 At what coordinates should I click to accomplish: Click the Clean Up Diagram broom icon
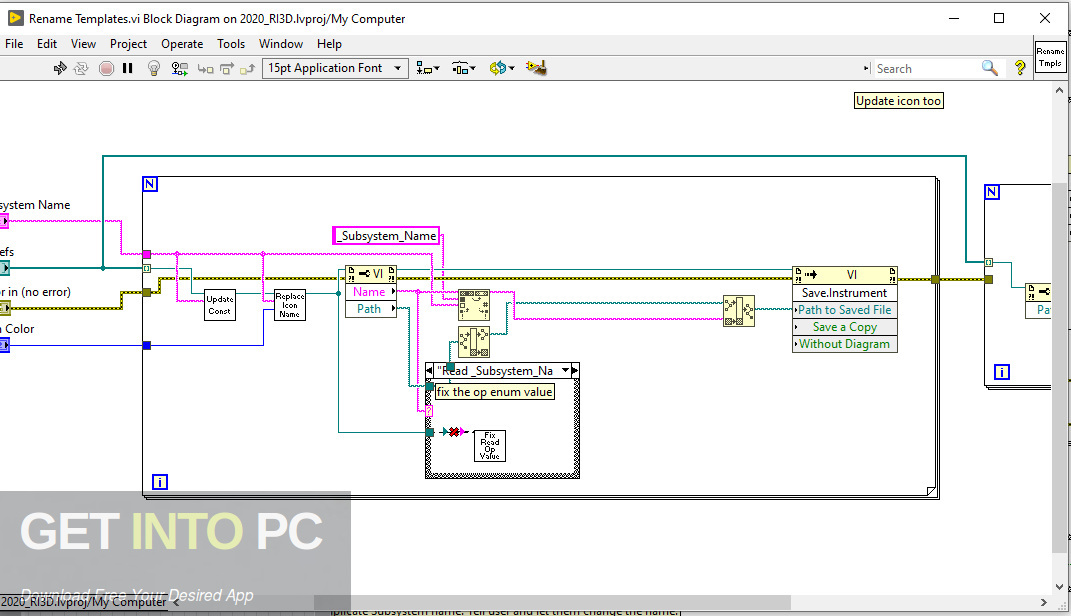pos(536,68)
